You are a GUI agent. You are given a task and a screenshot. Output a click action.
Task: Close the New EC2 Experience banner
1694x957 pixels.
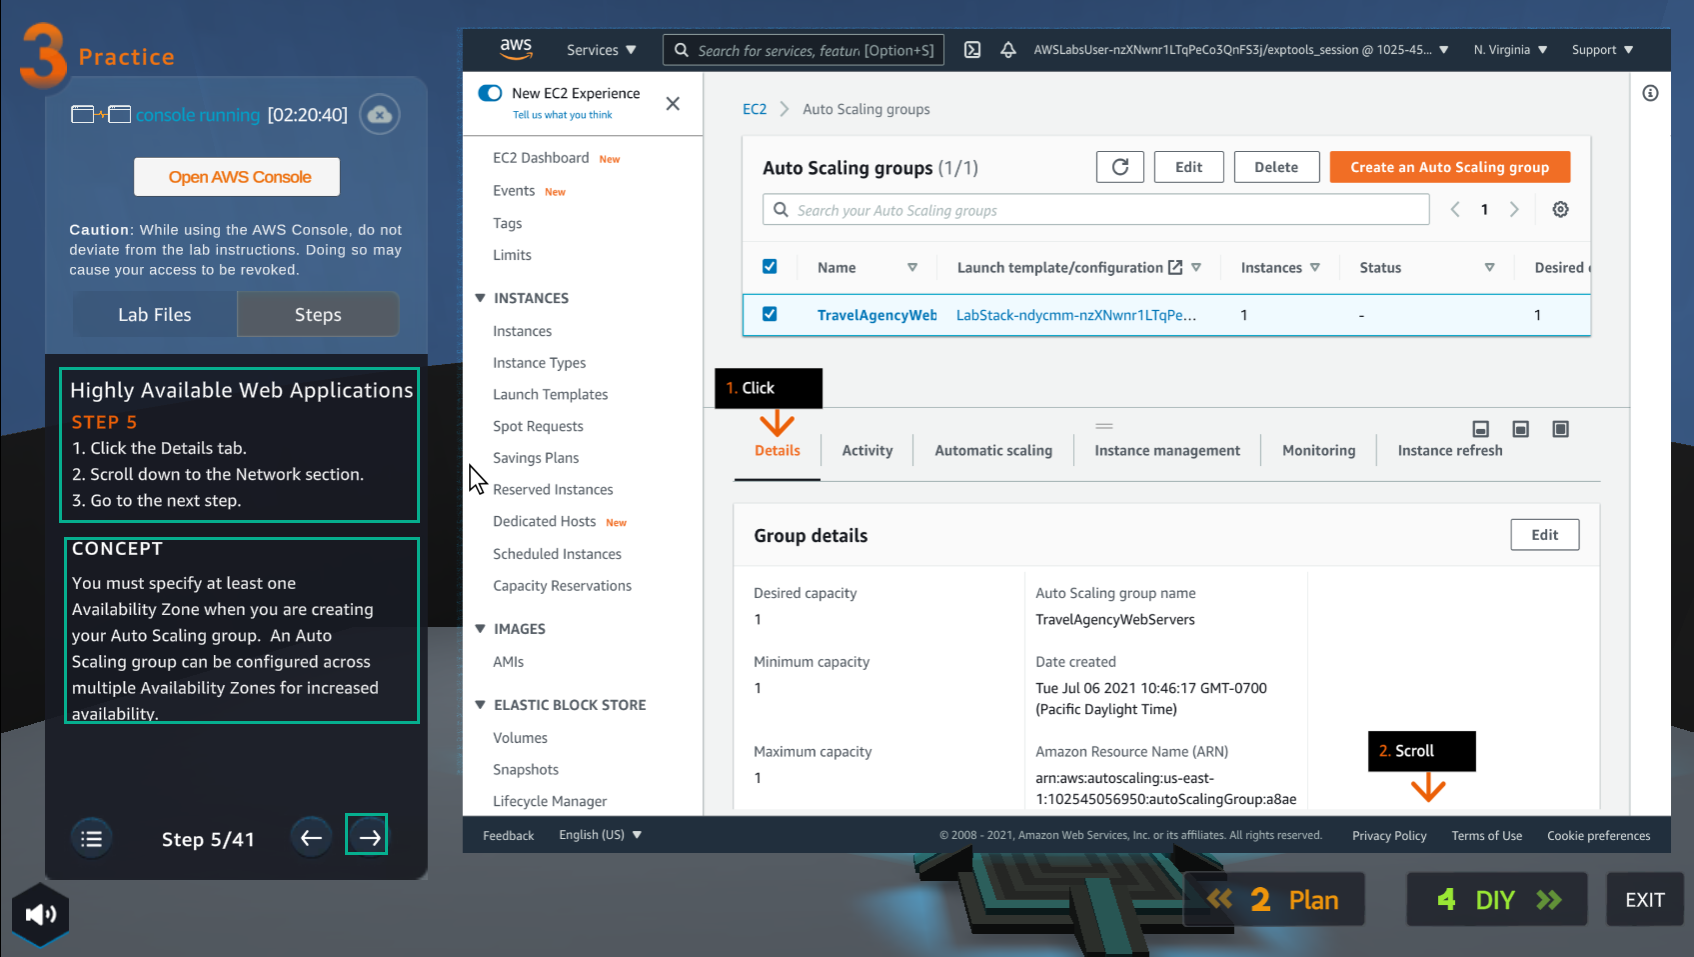point(673,104)
